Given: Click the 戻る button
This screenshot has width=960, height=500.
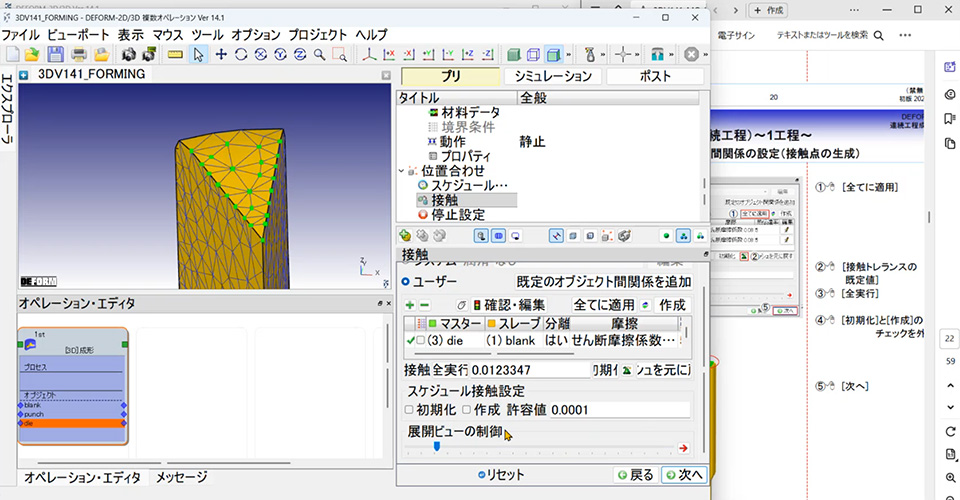Looking at the screenshot, I should tap(636, 475).
